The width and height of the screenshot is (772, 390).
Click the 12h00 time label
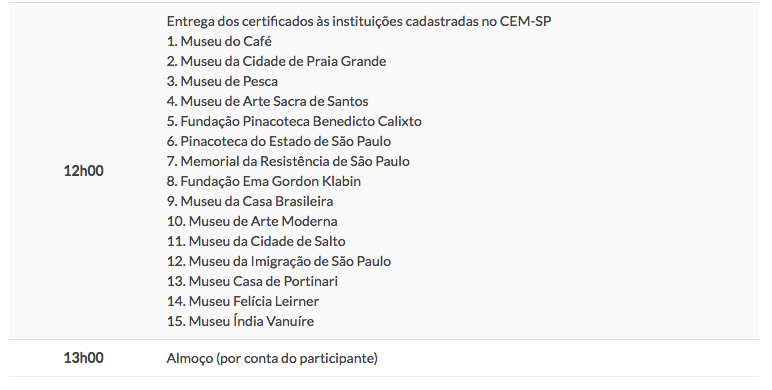84,171
